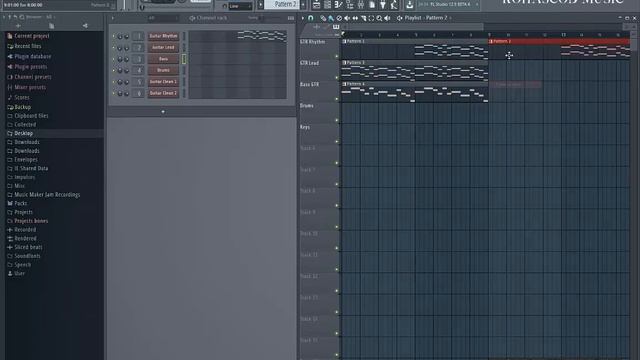Click the Bass channel select indicator
This screenshot has height=360, width=640.
pos(184,59)
